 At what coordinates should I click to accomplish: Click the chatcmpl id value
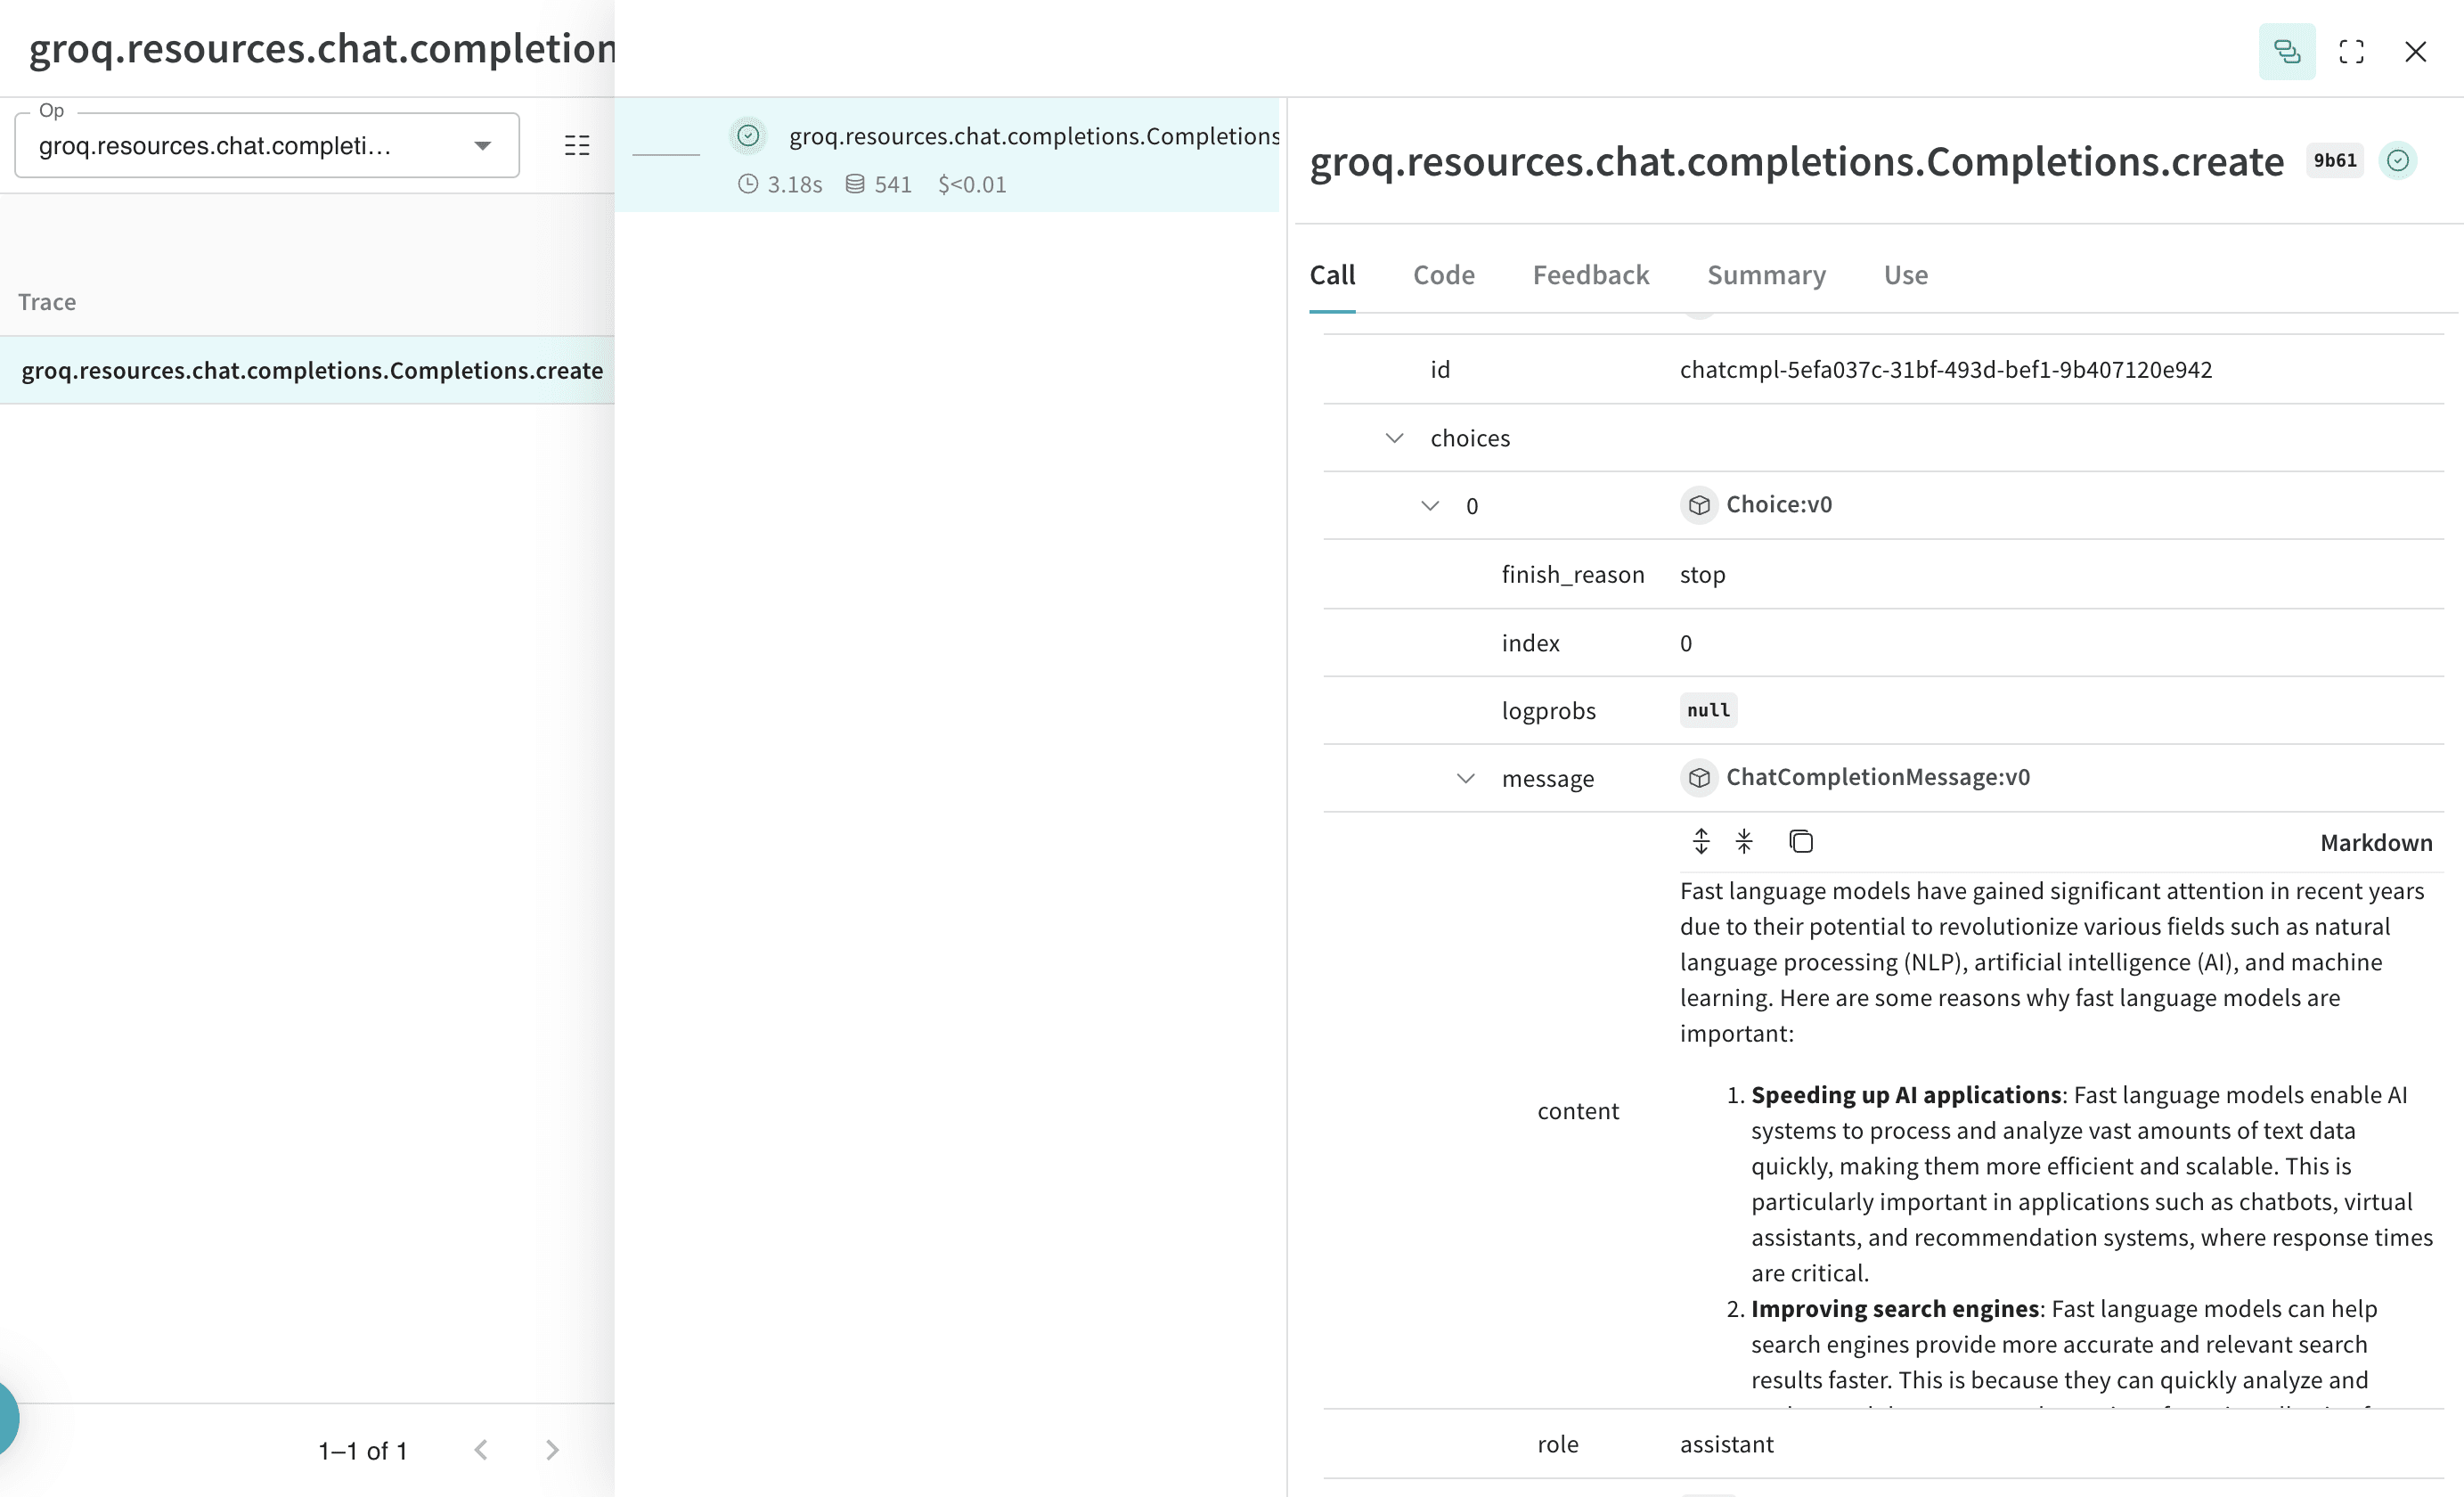pos(1946,370)
